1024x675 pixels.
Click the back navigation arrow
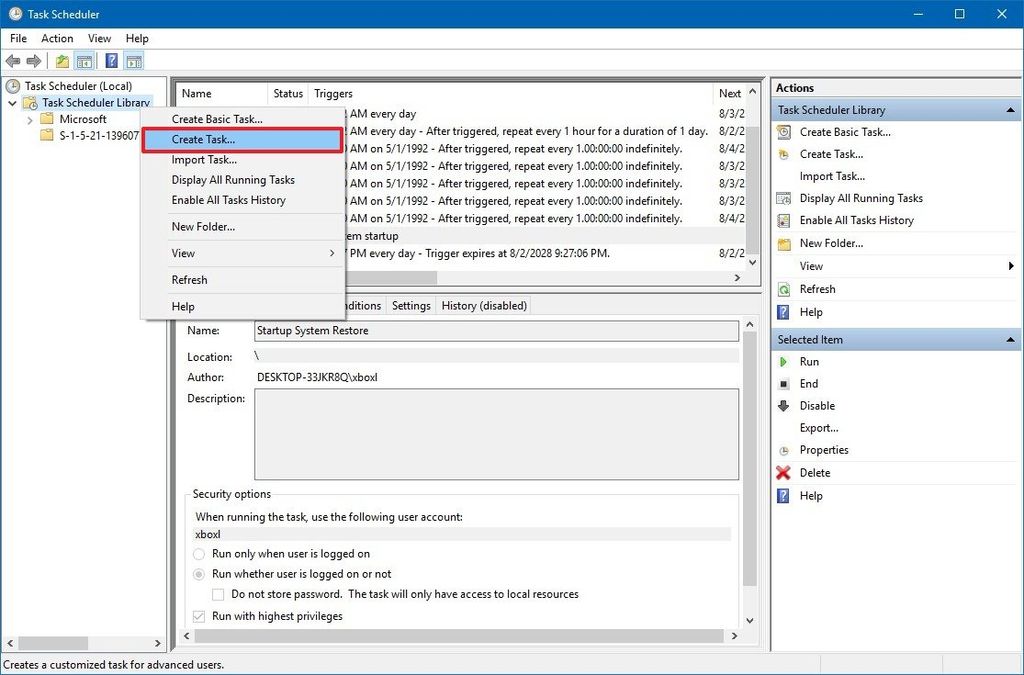pos(13,60)
